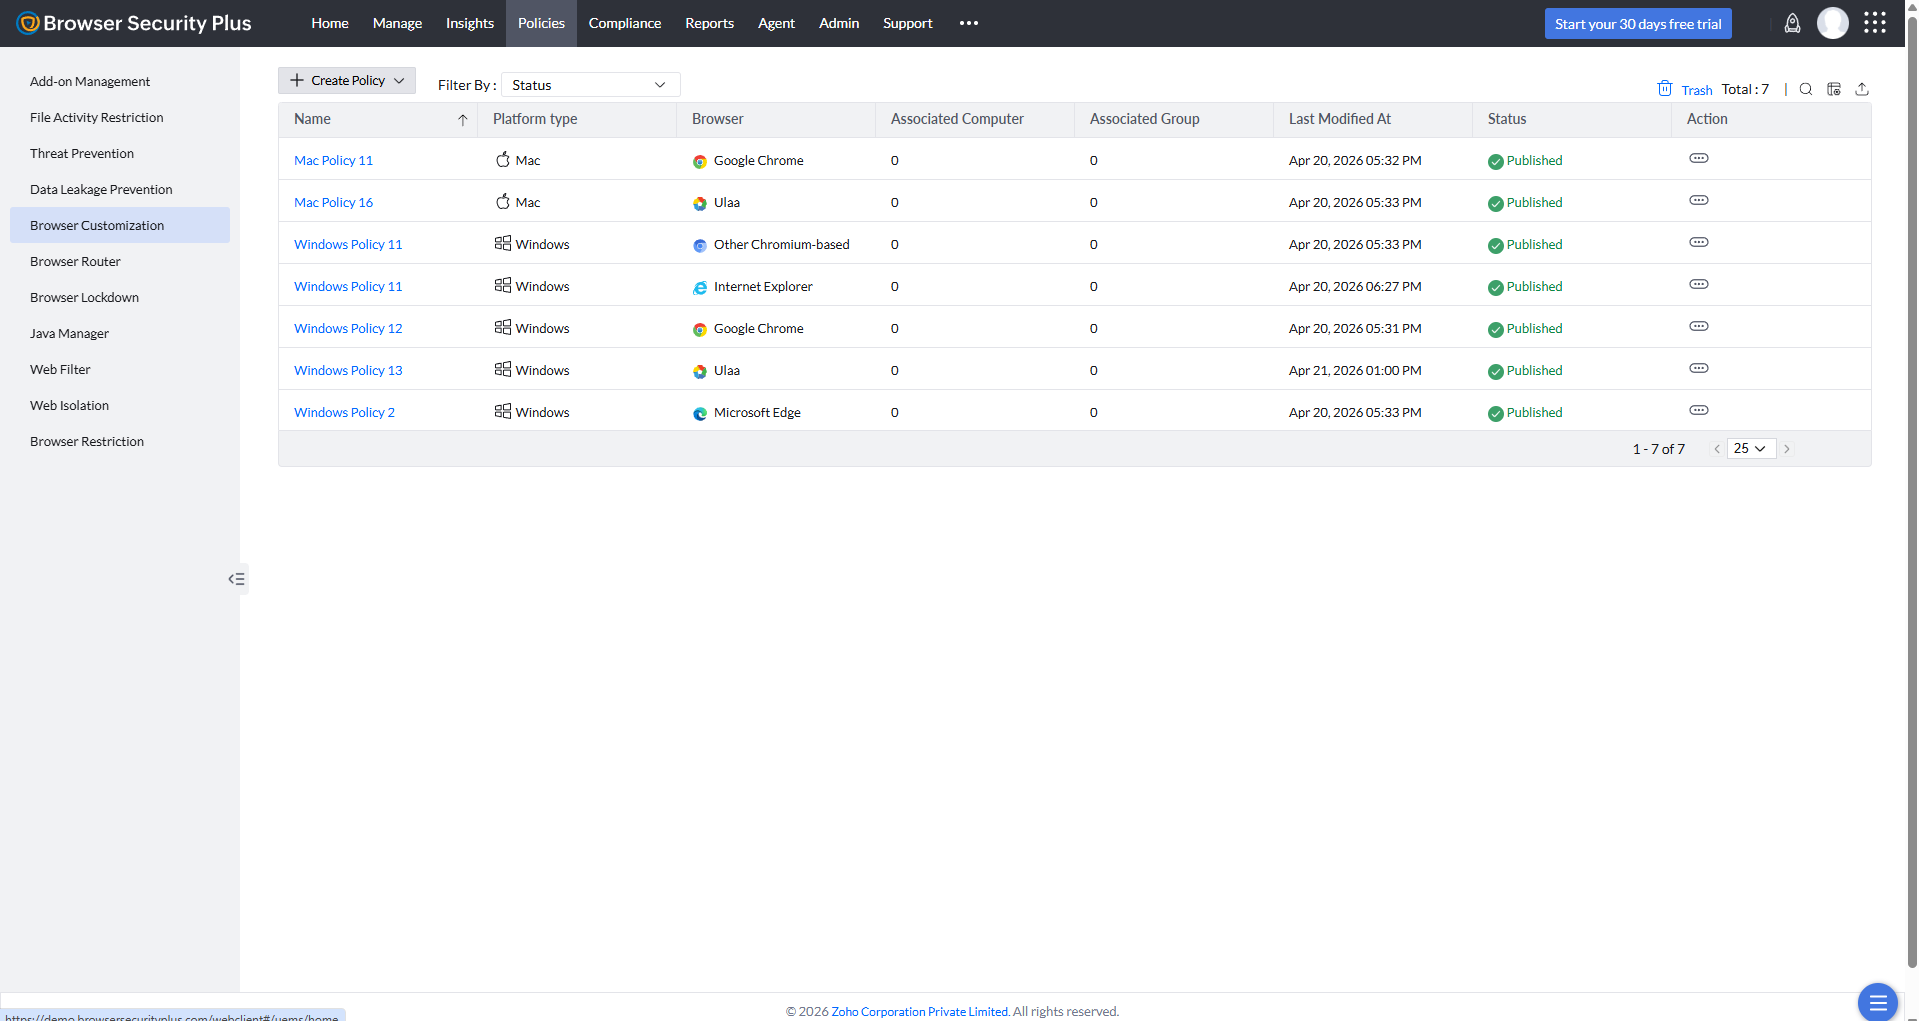Open the Windows Policy 2 link
The height and width of the screenshot is (1021, 1919).
point(344,412)
